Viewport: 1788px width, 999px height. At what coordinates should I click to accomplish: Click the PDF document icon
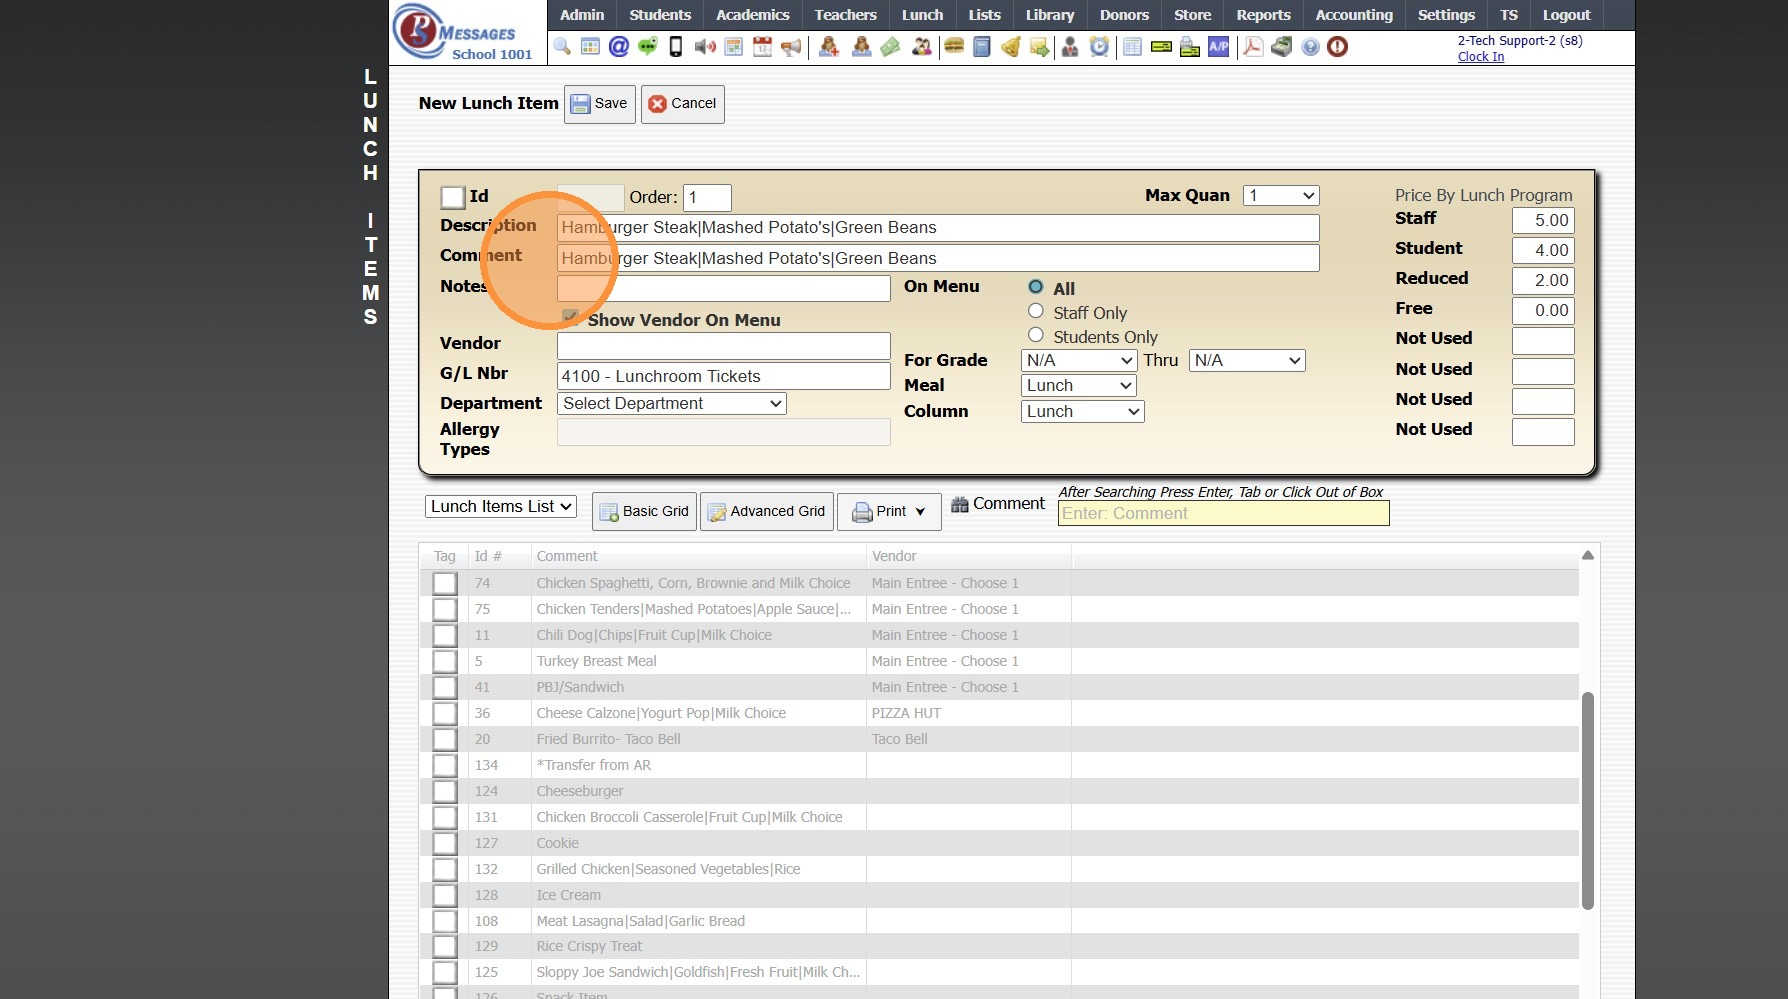1253,47
